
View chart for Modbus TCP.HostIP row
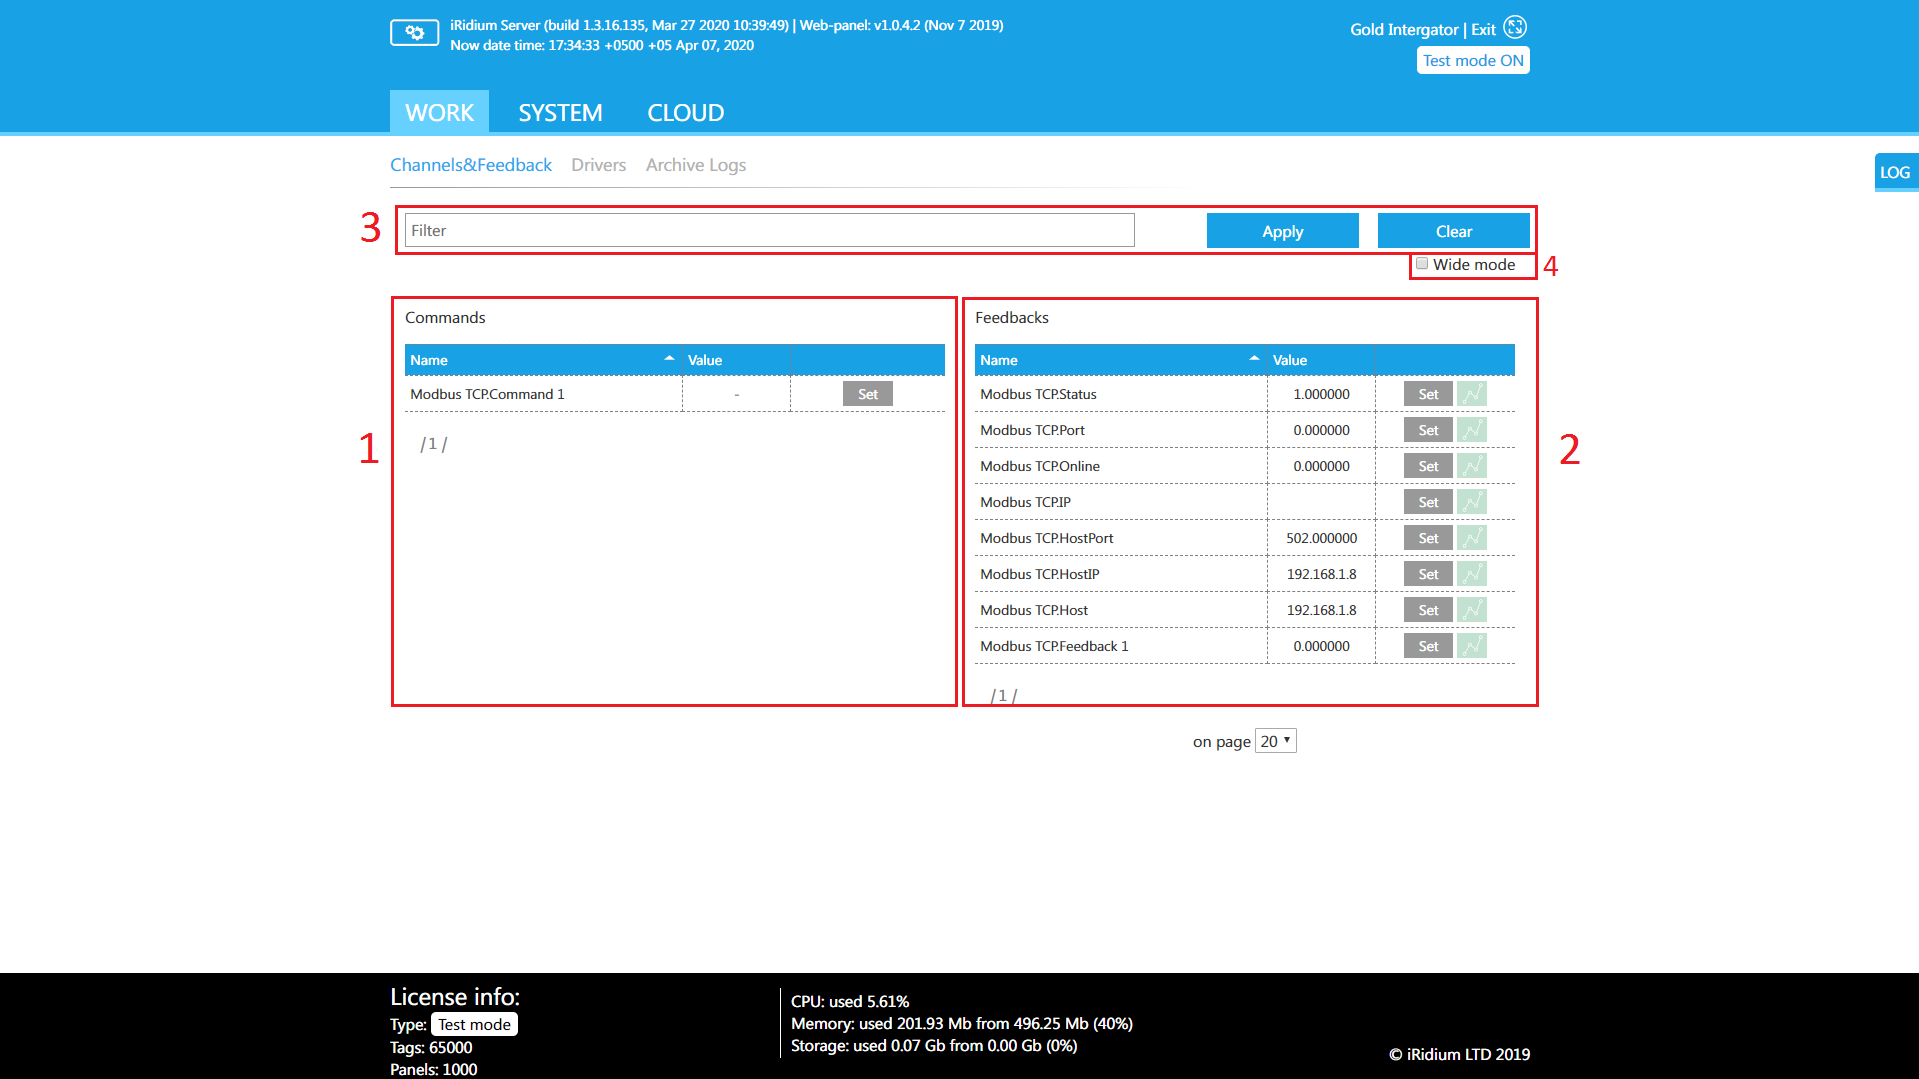click(x=1471, y=574)
